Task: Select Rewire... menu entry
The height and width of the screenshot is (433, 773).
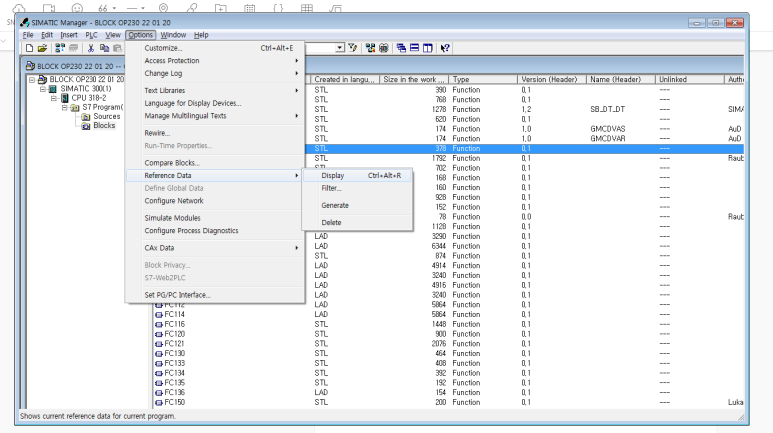Action: coord(215,133)
